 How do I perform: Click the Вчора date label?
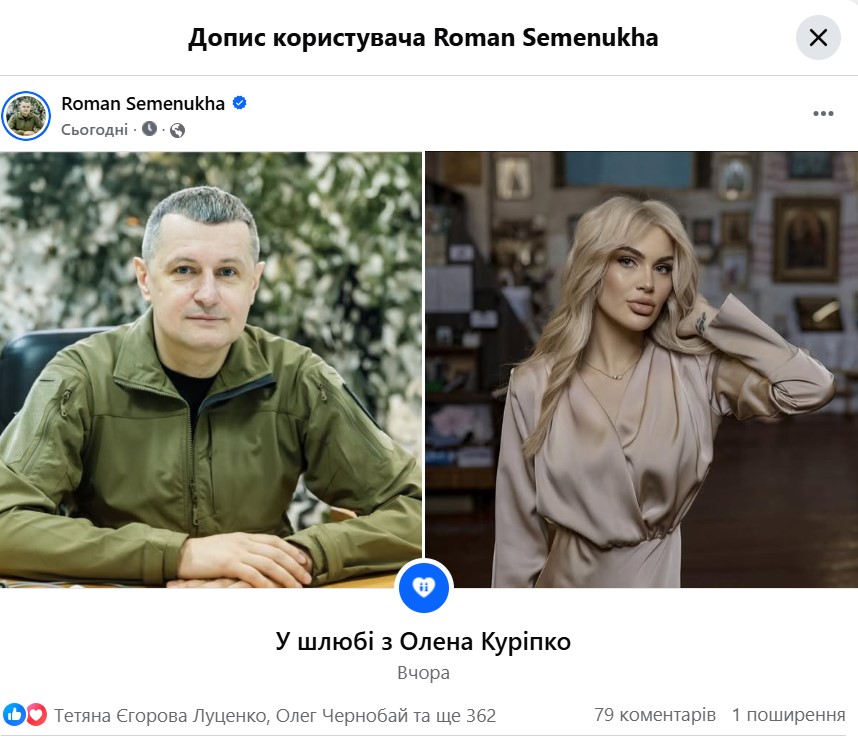[x=424, y=673]
